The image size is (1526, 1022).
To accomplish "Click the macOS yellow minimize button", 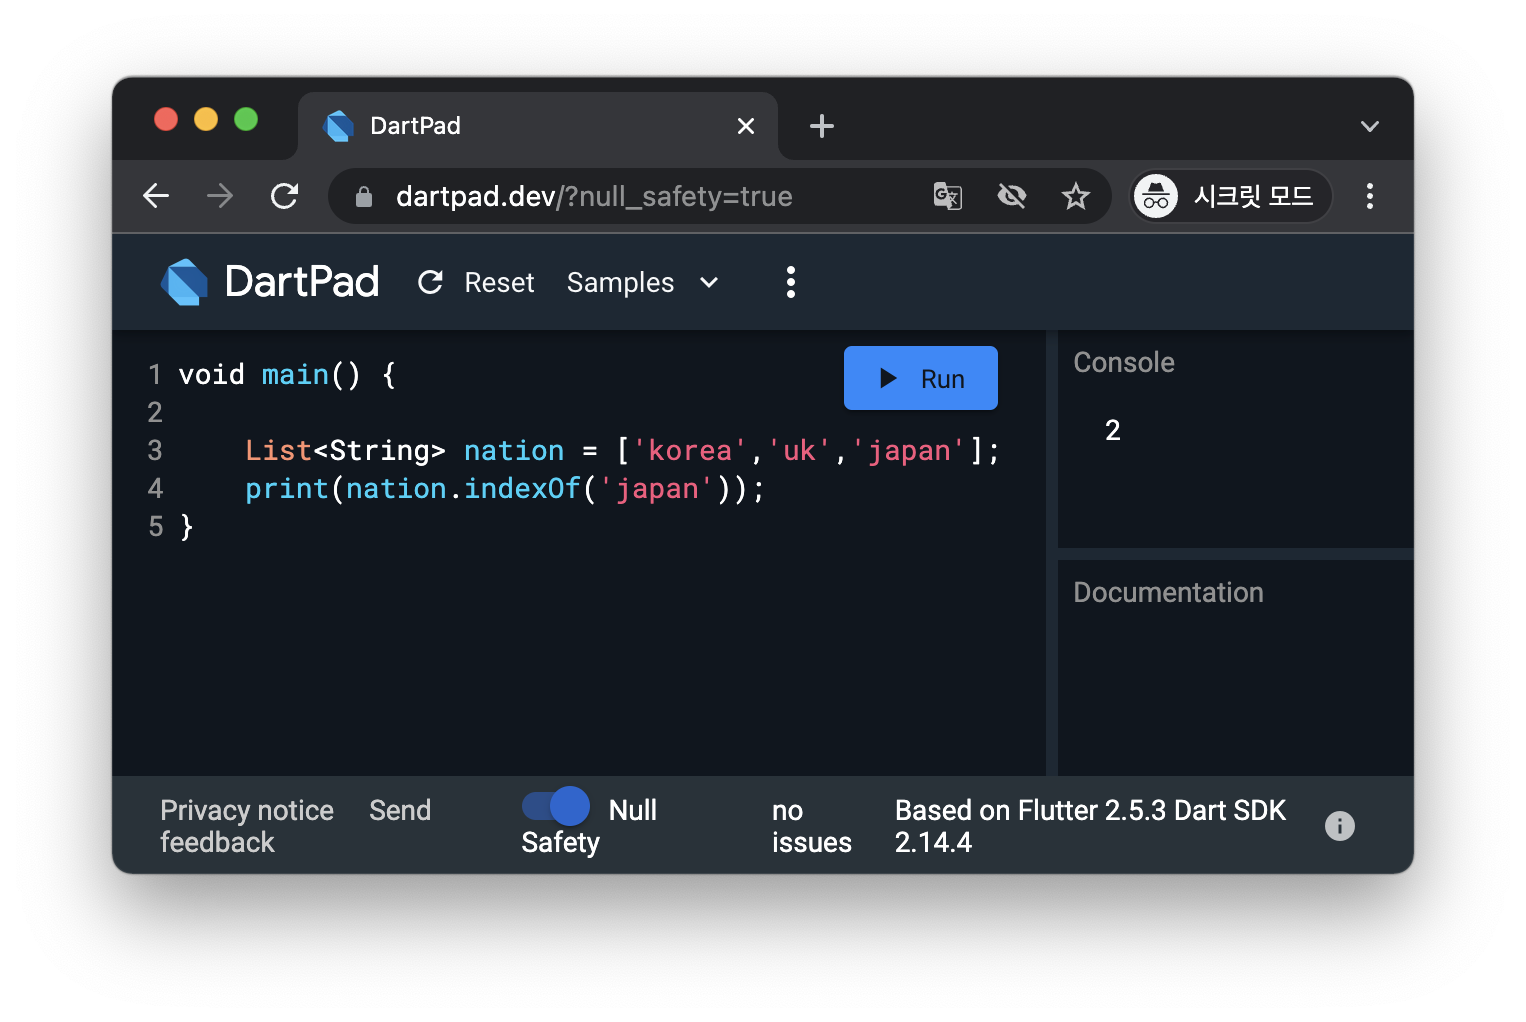I will pos(206,119).
